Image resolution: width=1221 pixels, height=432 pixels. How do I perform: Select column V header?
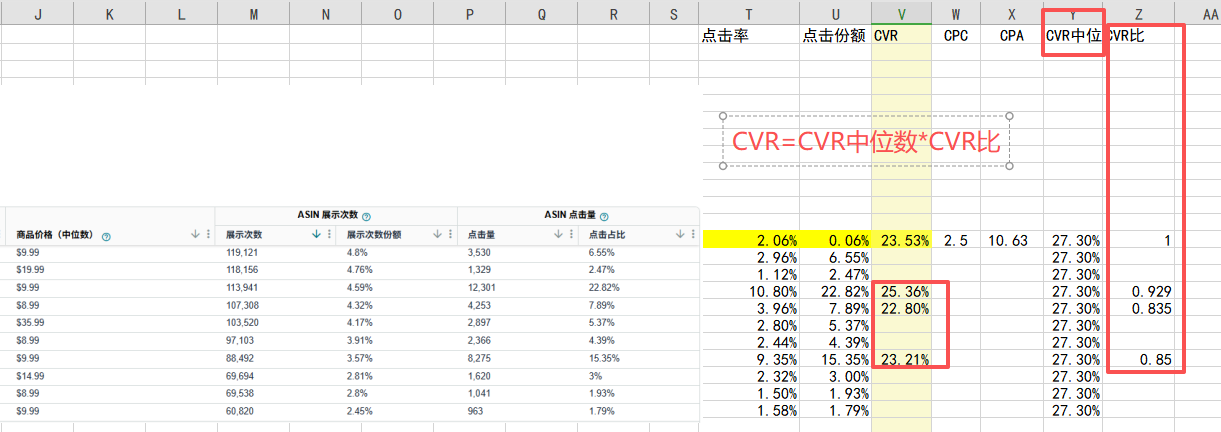point(901,13)
